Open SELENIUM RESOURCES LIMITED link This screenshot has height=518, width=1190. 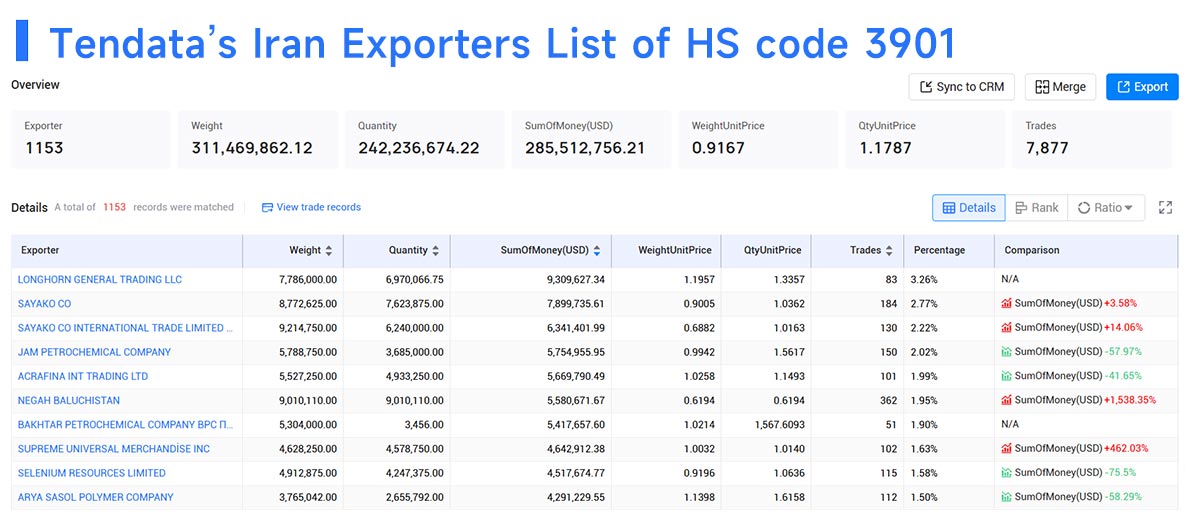pyautogui.click(x=92, y=473)
